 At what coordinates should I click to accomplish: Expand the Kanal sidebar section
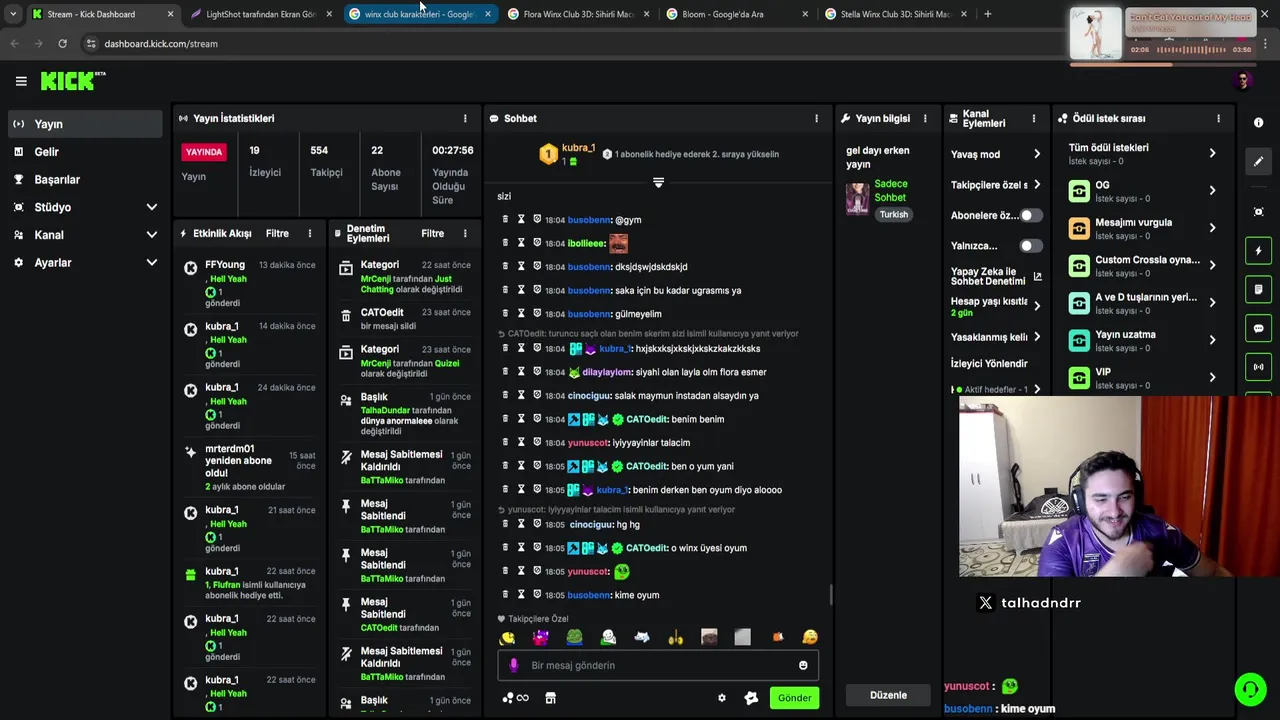point(152,235)
